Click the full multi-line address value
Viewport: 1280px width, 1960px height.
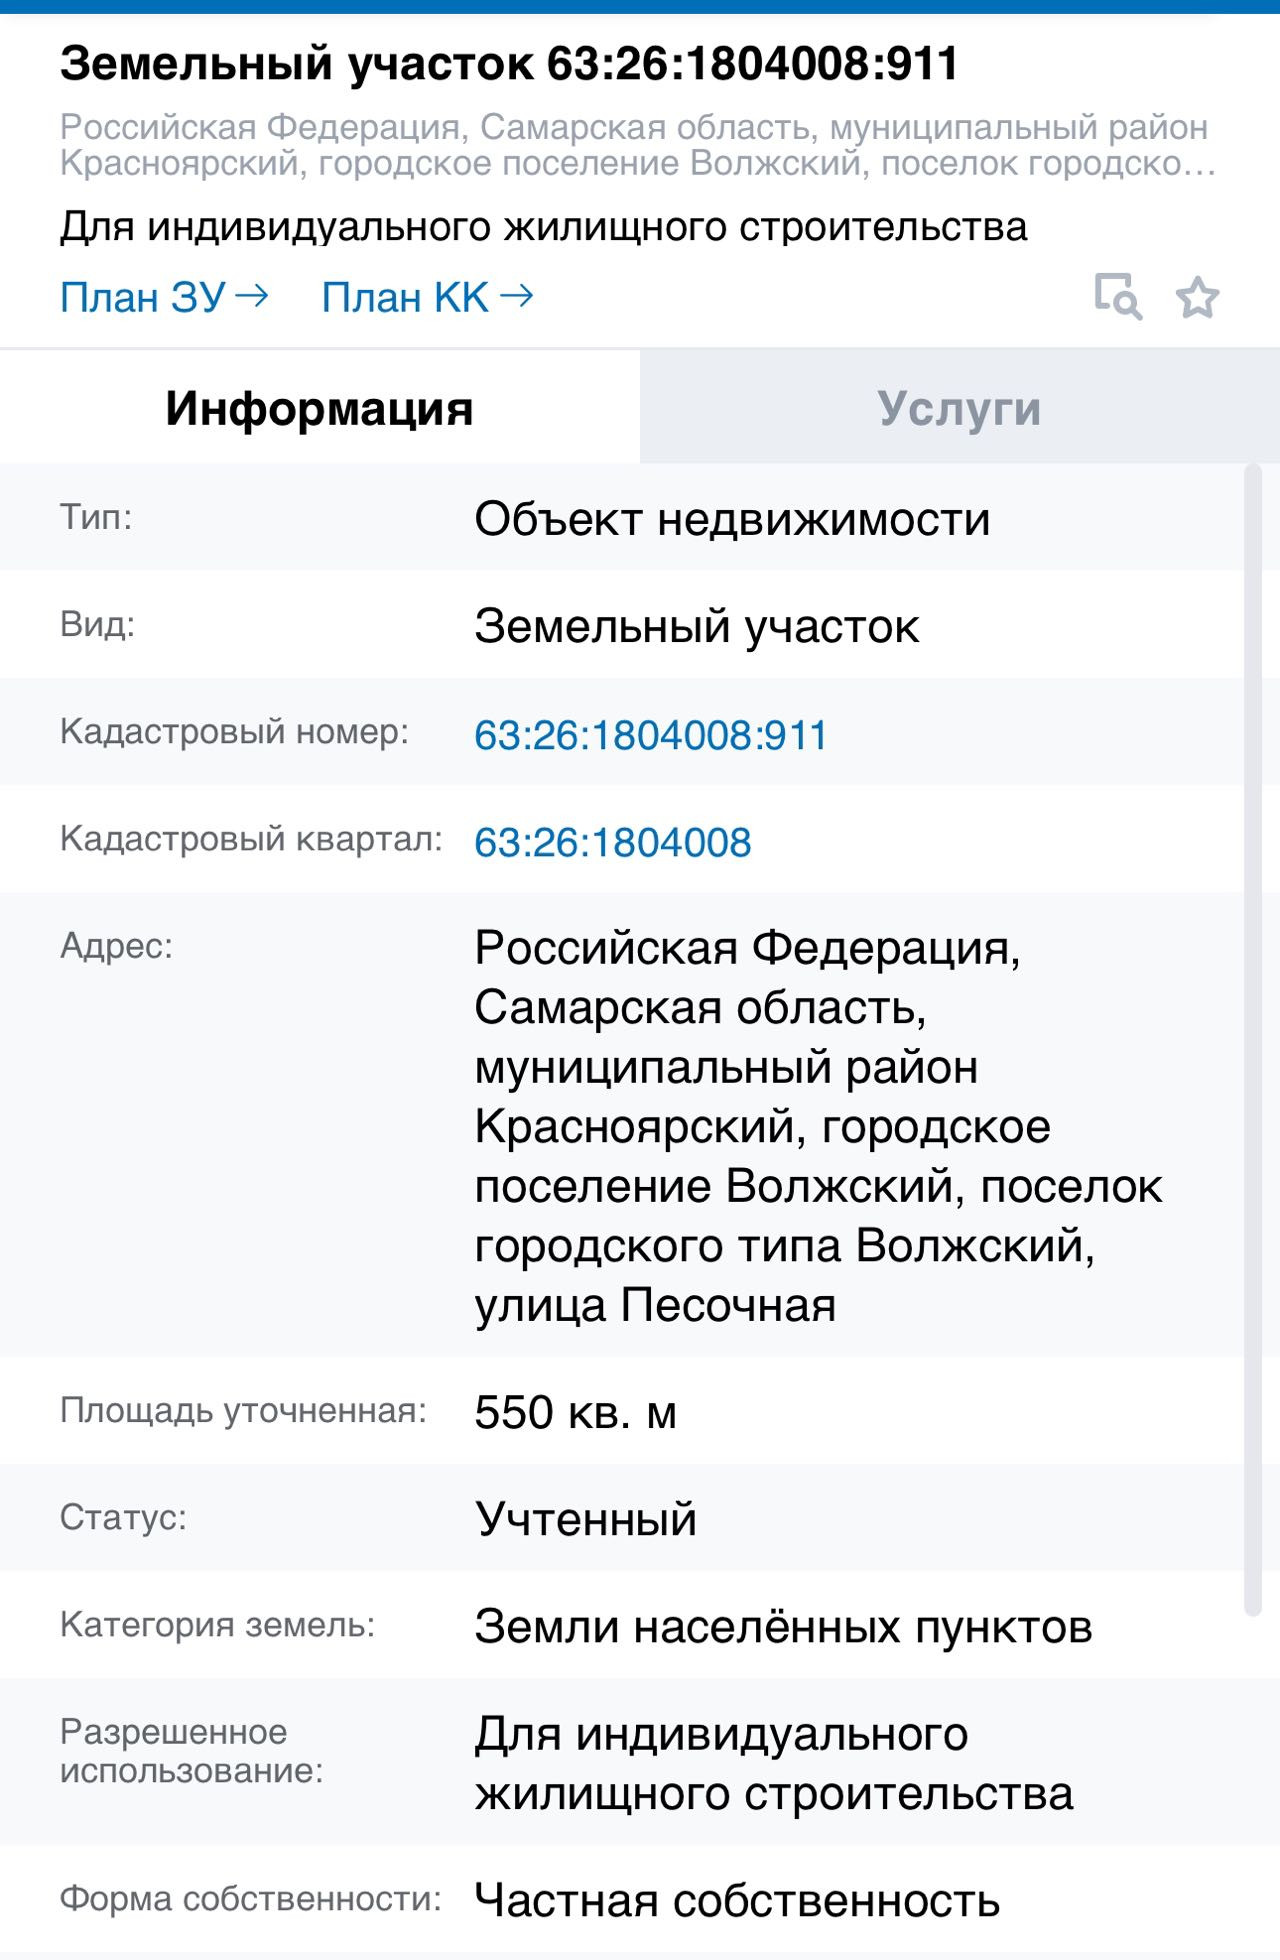pyautogui.click(x=817, y=1126)
